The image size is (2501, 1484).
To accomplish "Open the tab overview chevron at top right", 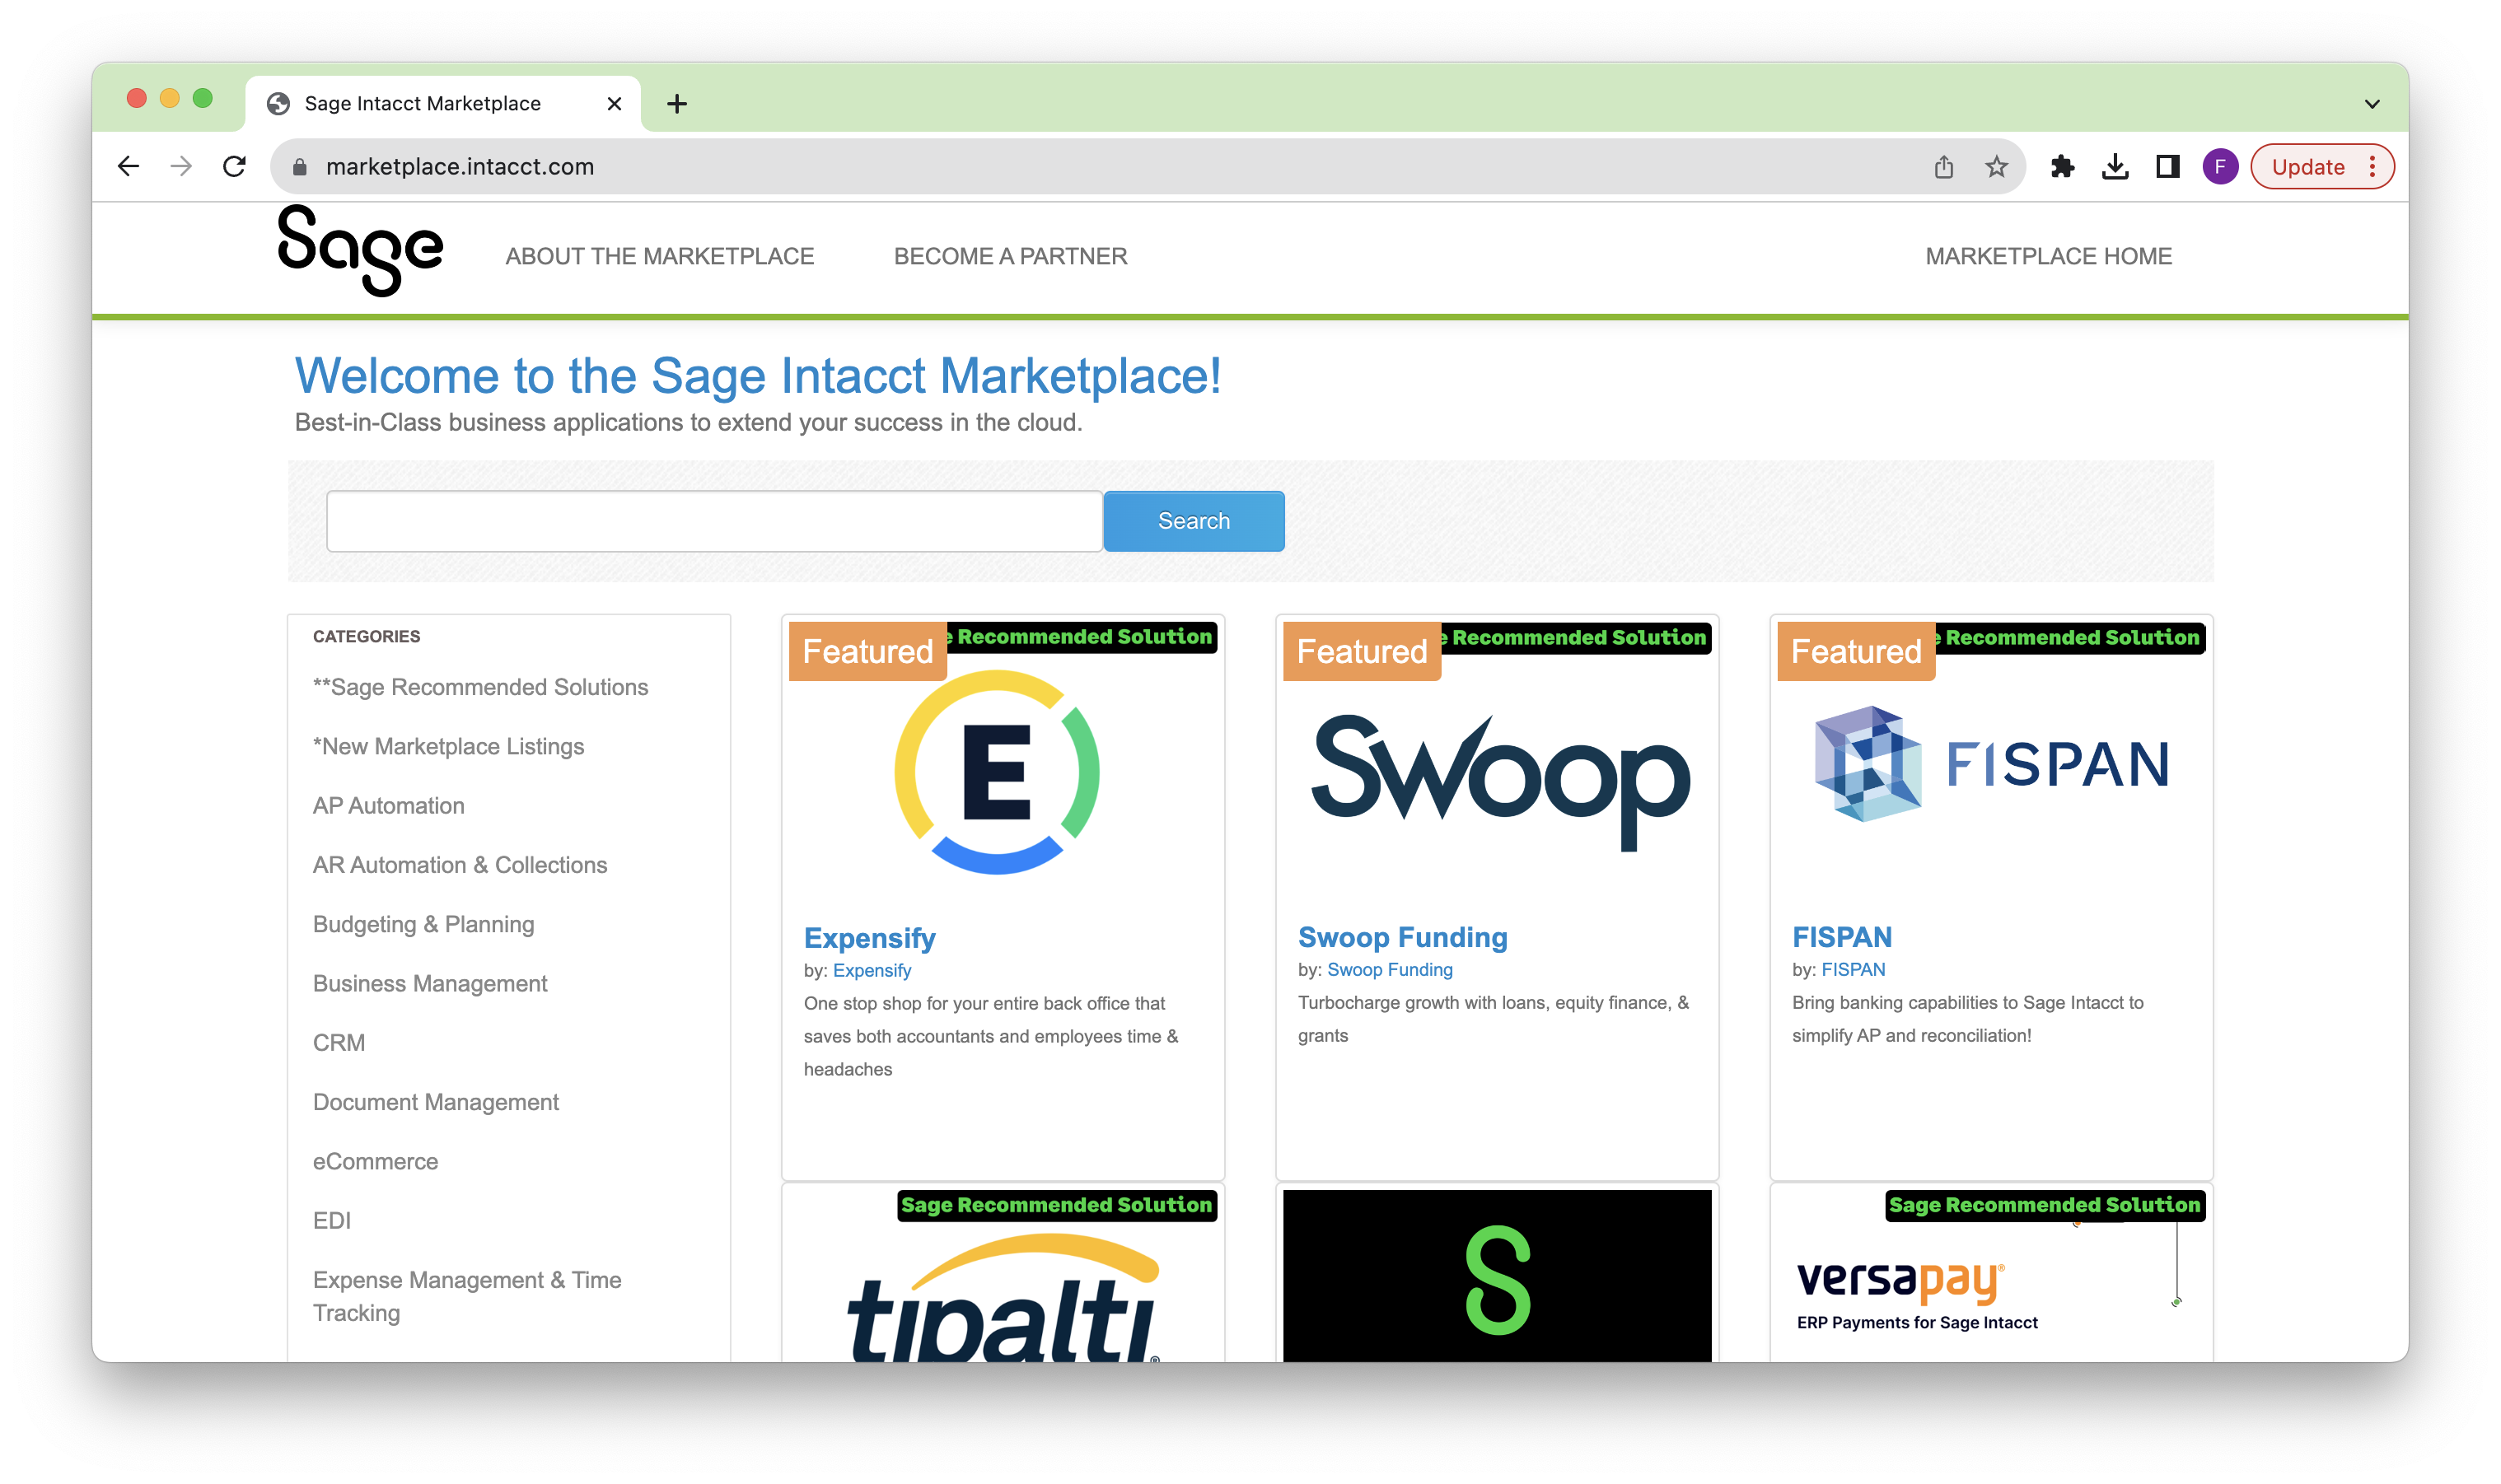I will click(2370, 103).
